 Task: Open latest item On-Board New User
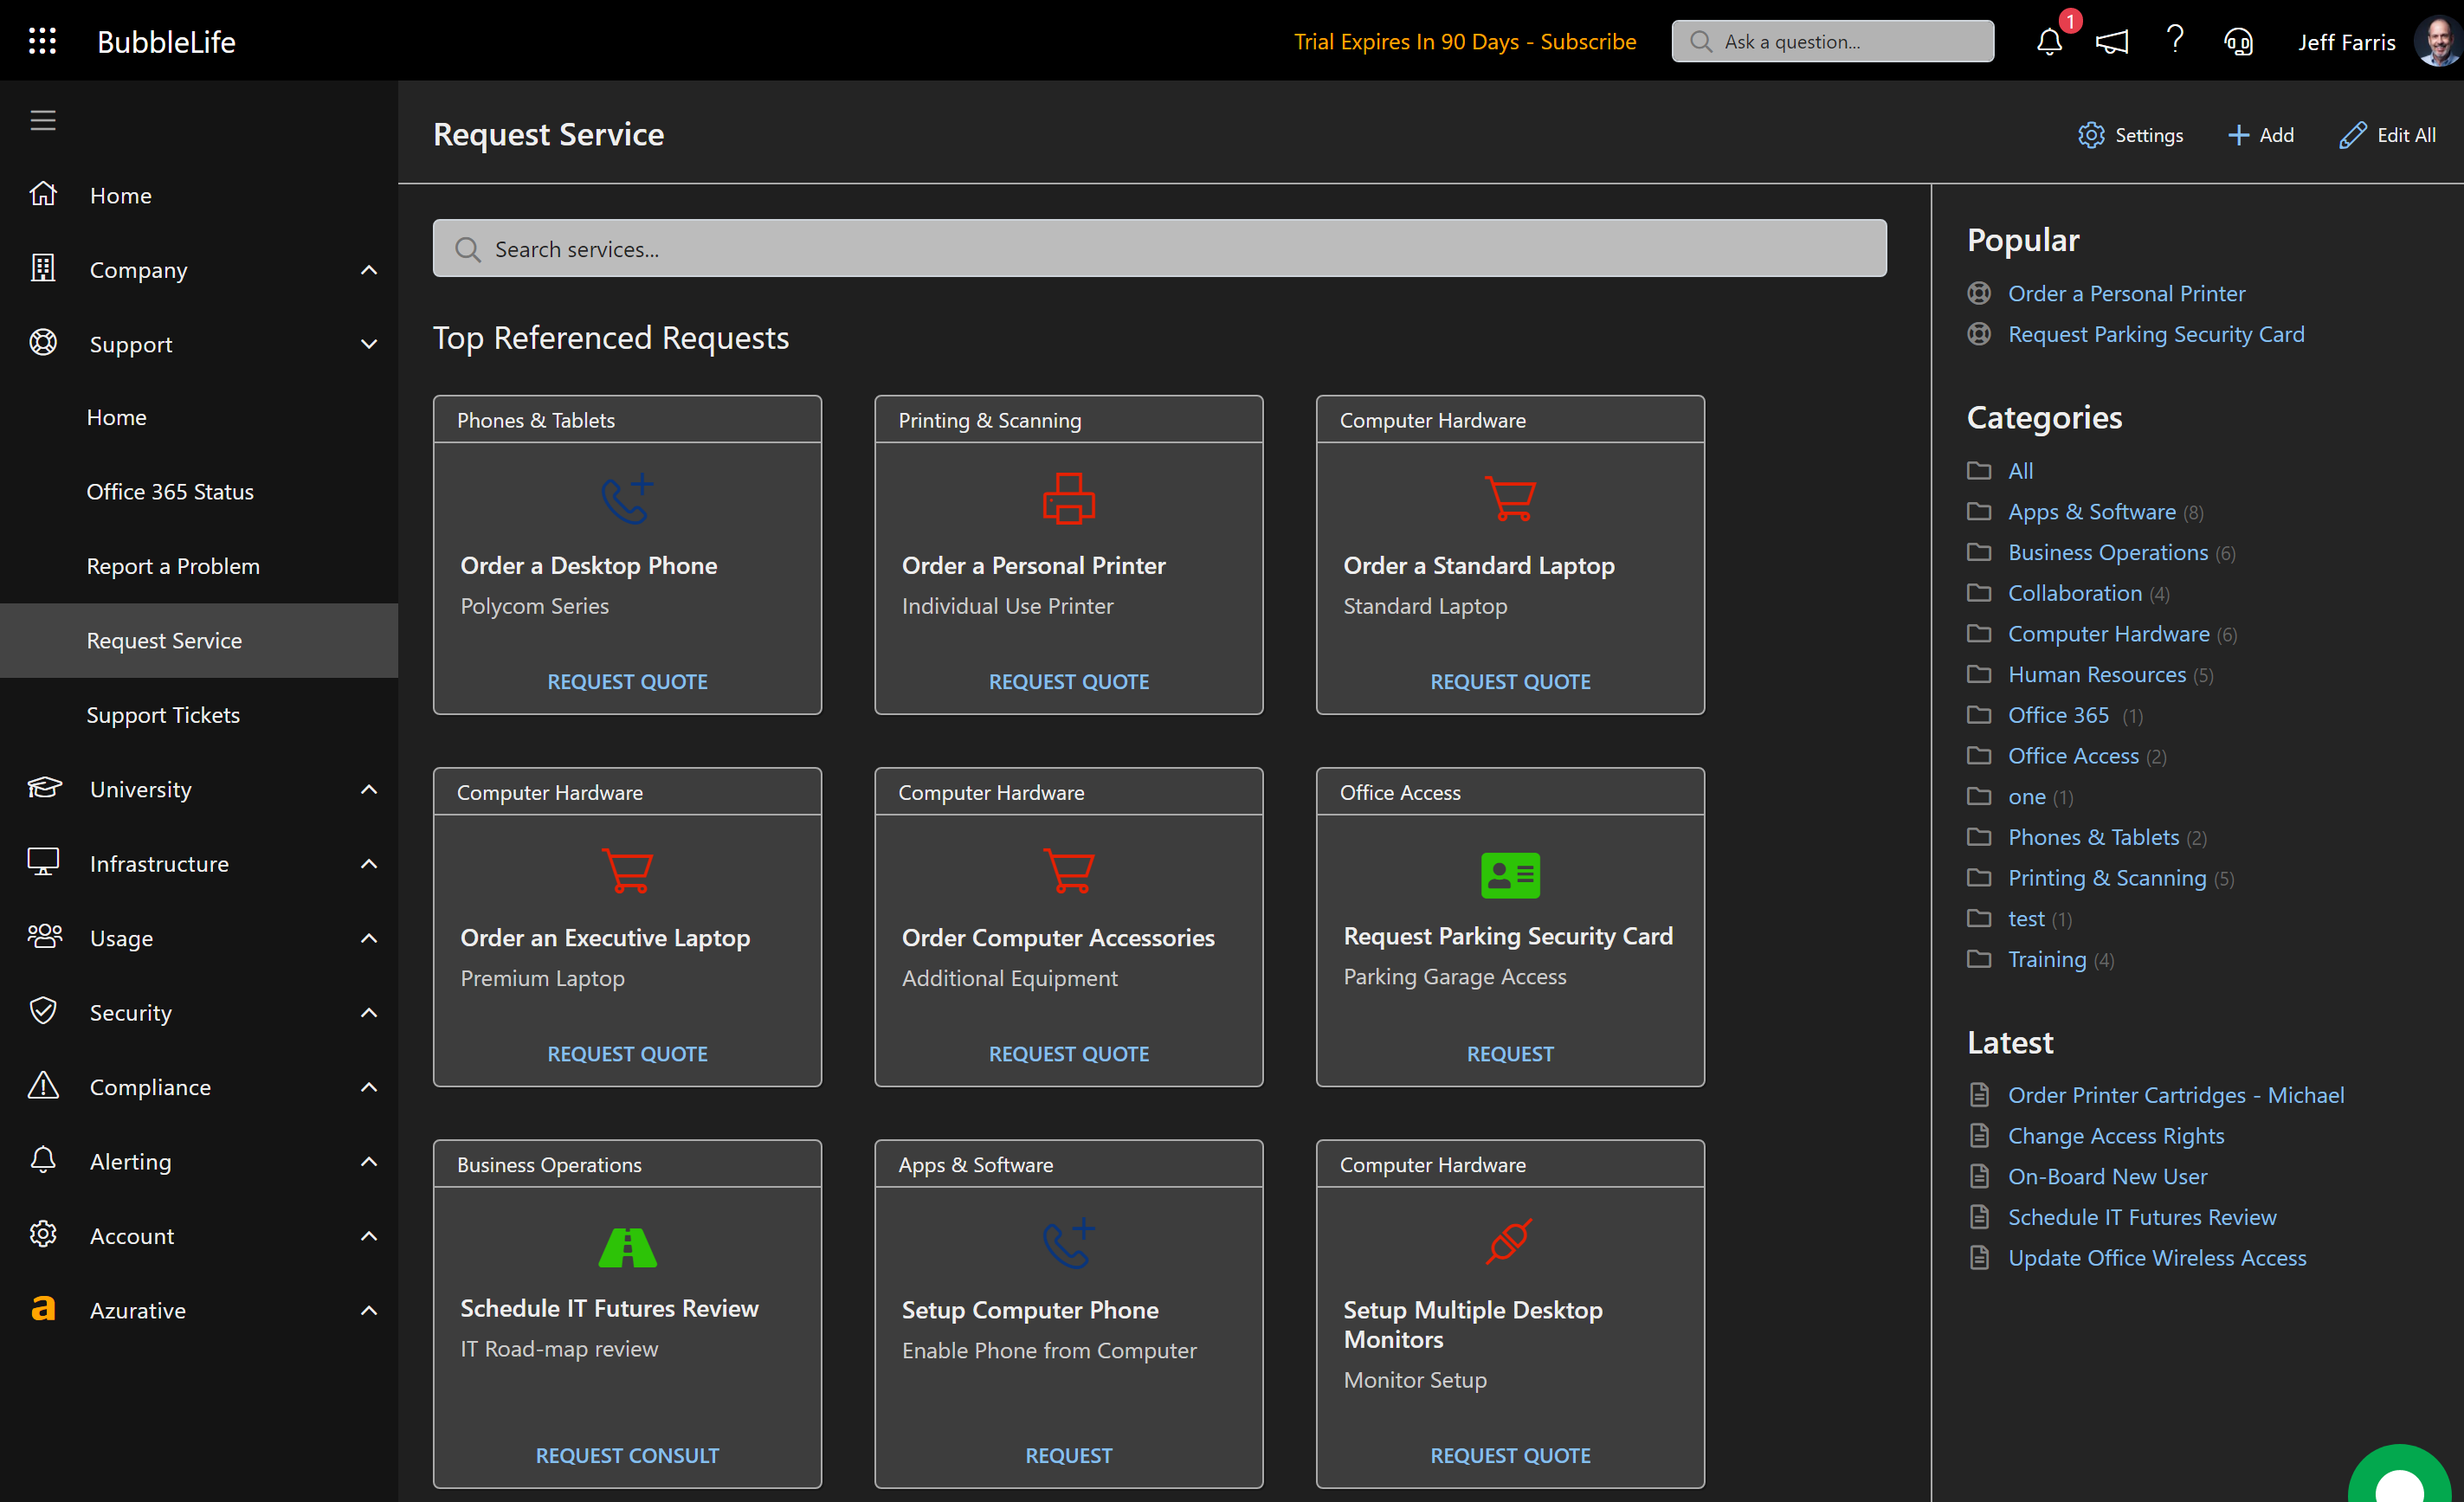[x=2107, y=1176]
